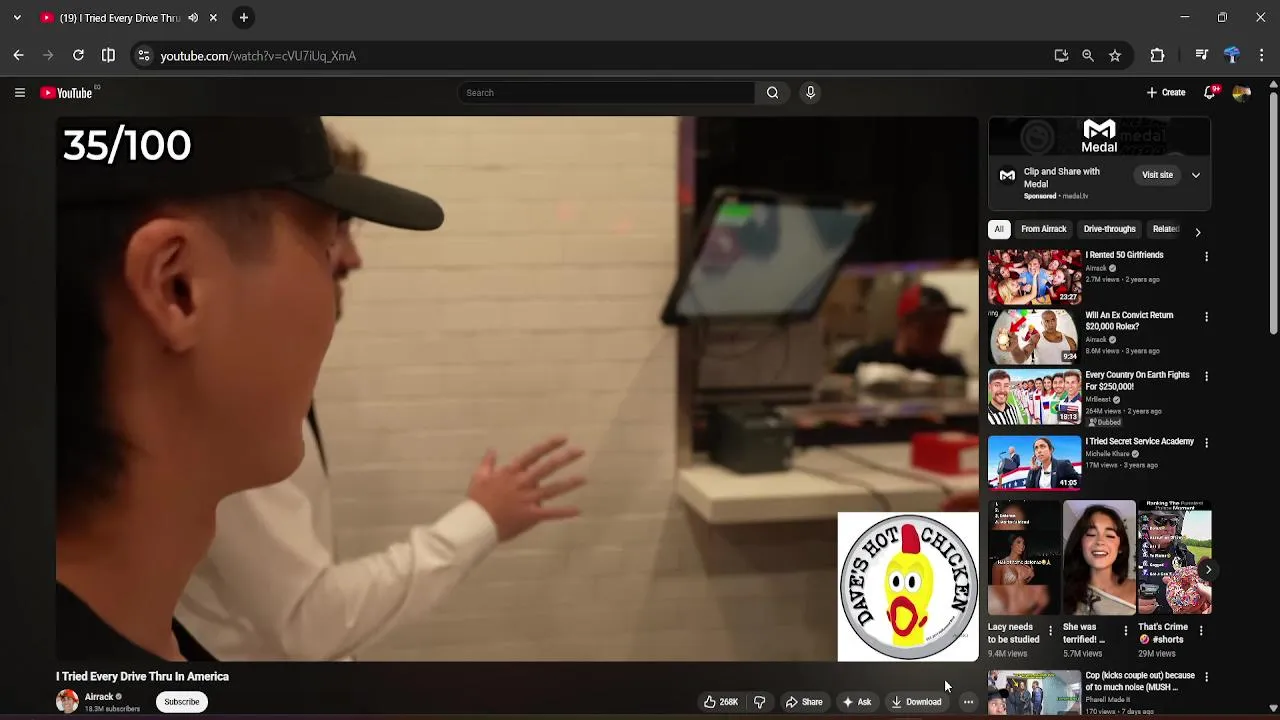Open options for Lacy needs to be studied
Screen dimensions: 1280x720
(1050, 631)
